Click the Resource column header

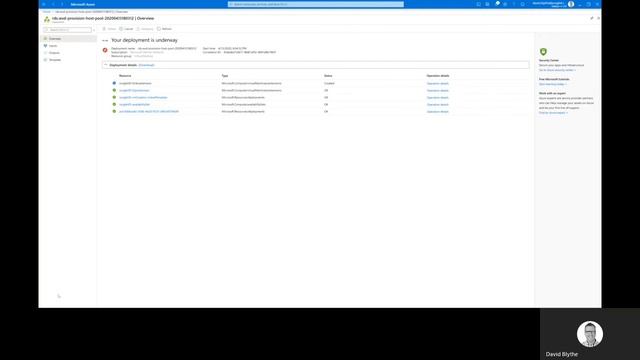pyautogui.click(x=125, y=76)
